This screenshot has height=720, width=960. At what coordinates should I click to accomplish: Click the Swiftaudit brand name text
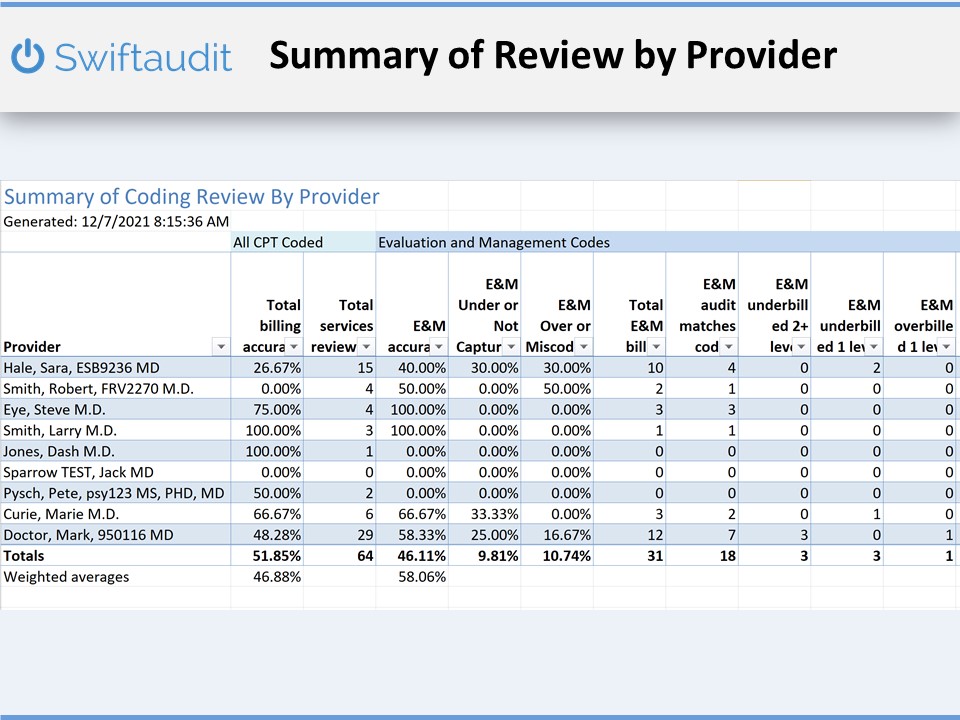[143, 57]
